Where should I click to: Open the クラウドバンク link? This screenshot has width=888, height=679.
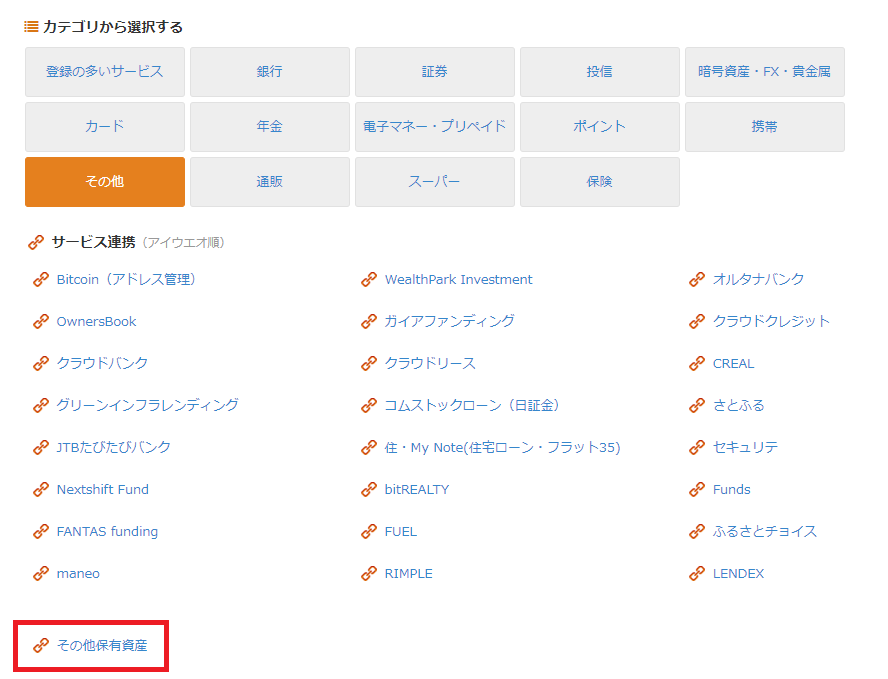coord(102,363)
